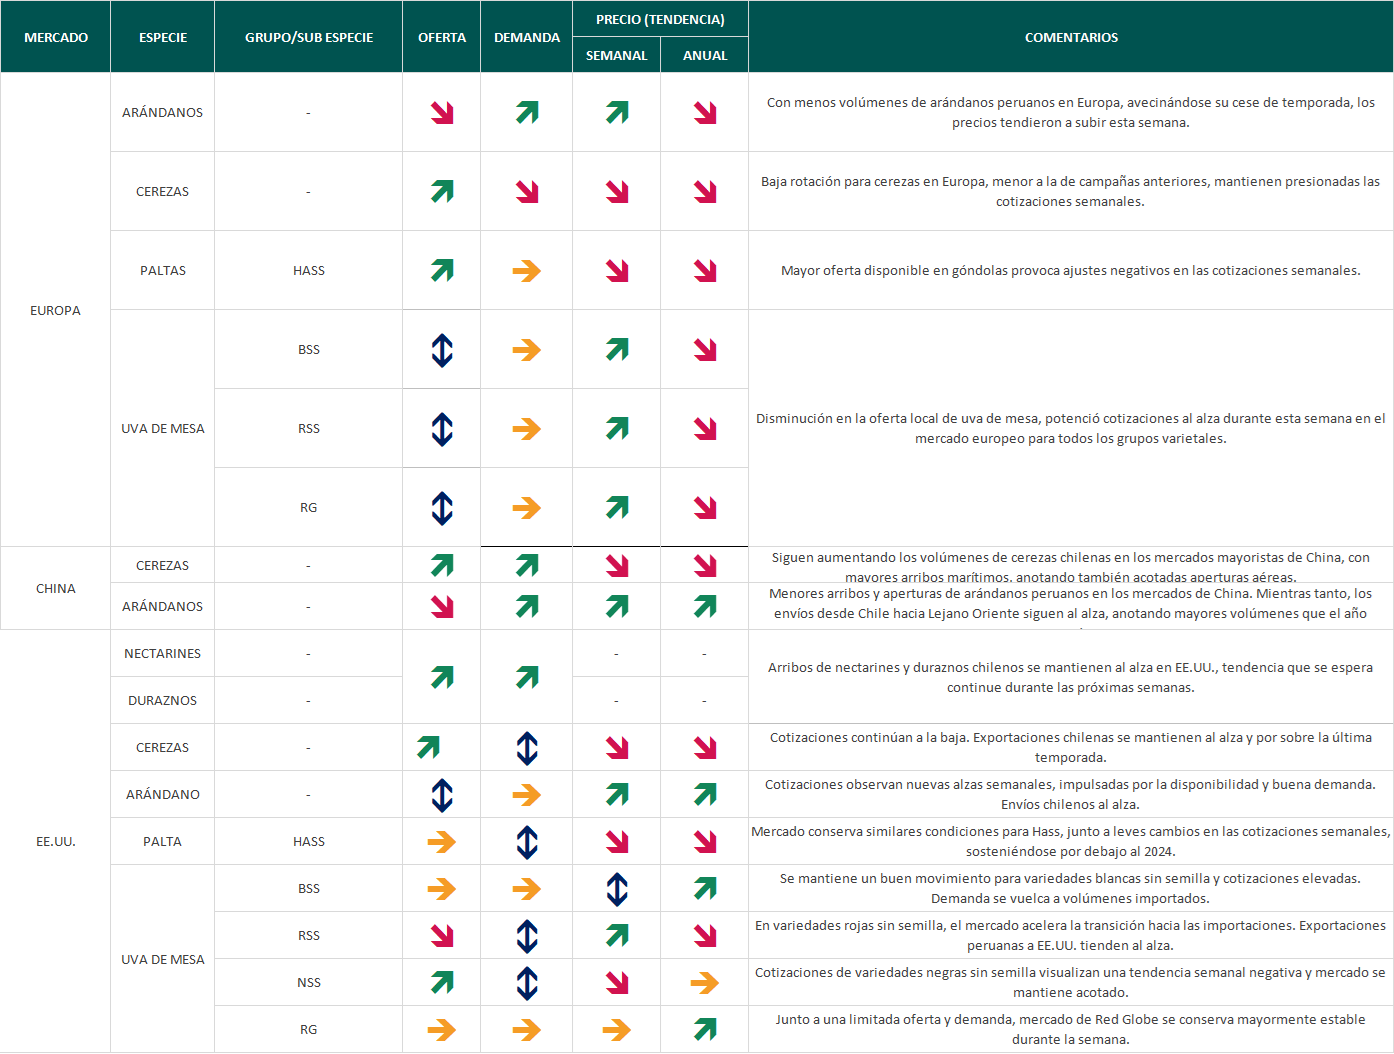
Task: Select the COMENTARIOS column header
Action: [x=1071, y=37]
